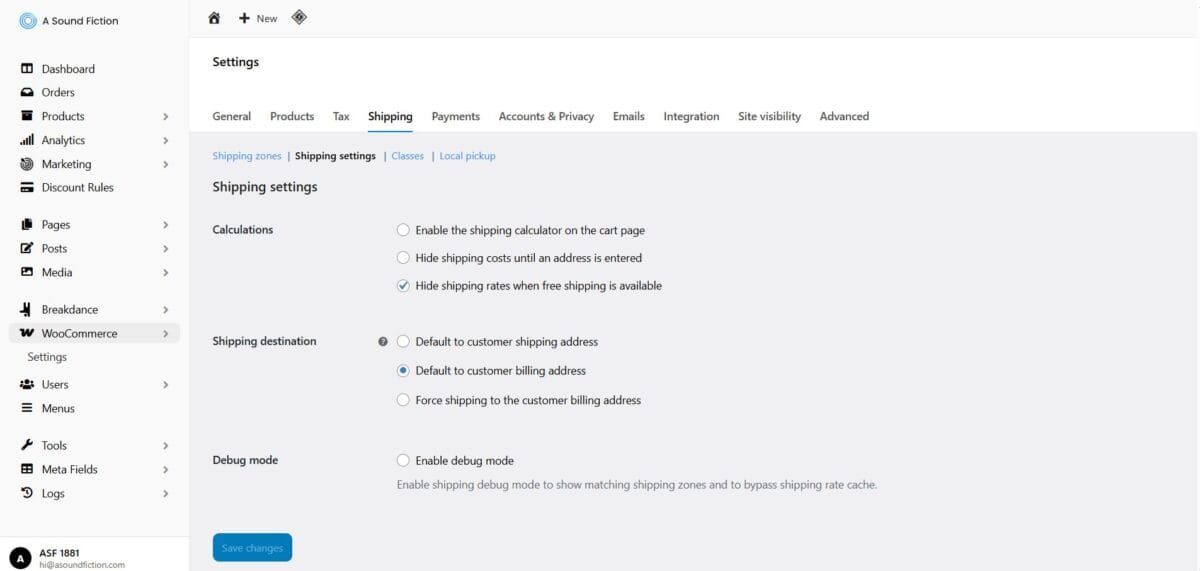
Task: Expand the Breakdance submenu chevron
Action: click(x=166, y=310)
